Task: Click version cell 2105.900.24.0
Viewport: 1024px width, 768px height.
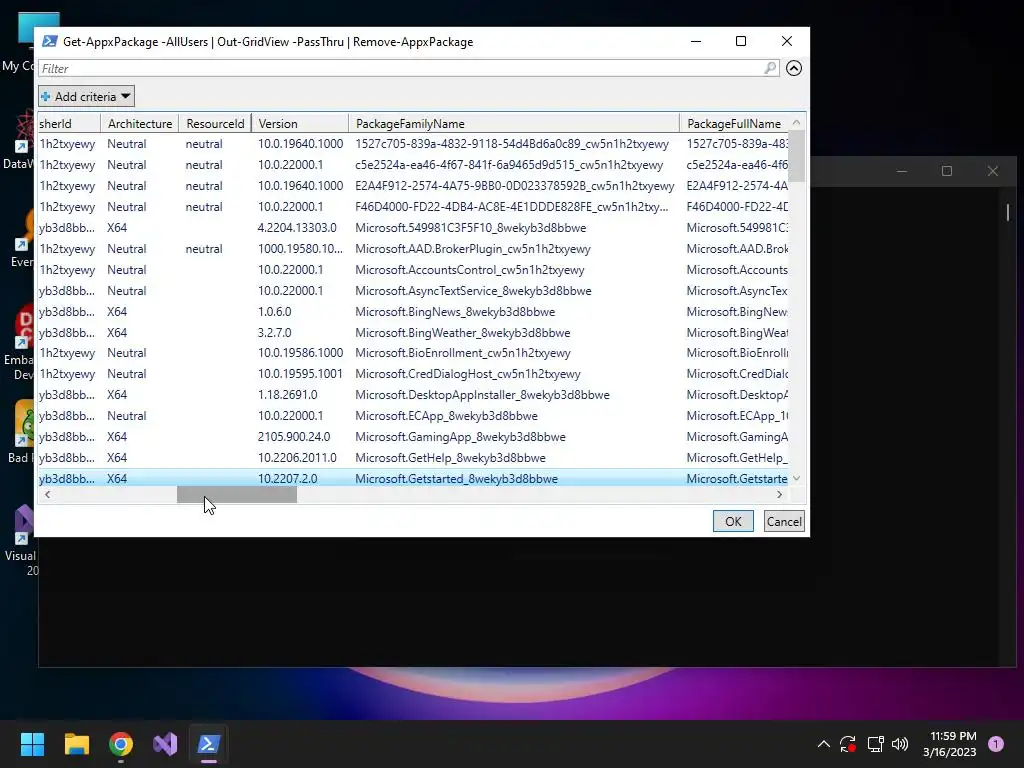Action: [x=294, y=437]
